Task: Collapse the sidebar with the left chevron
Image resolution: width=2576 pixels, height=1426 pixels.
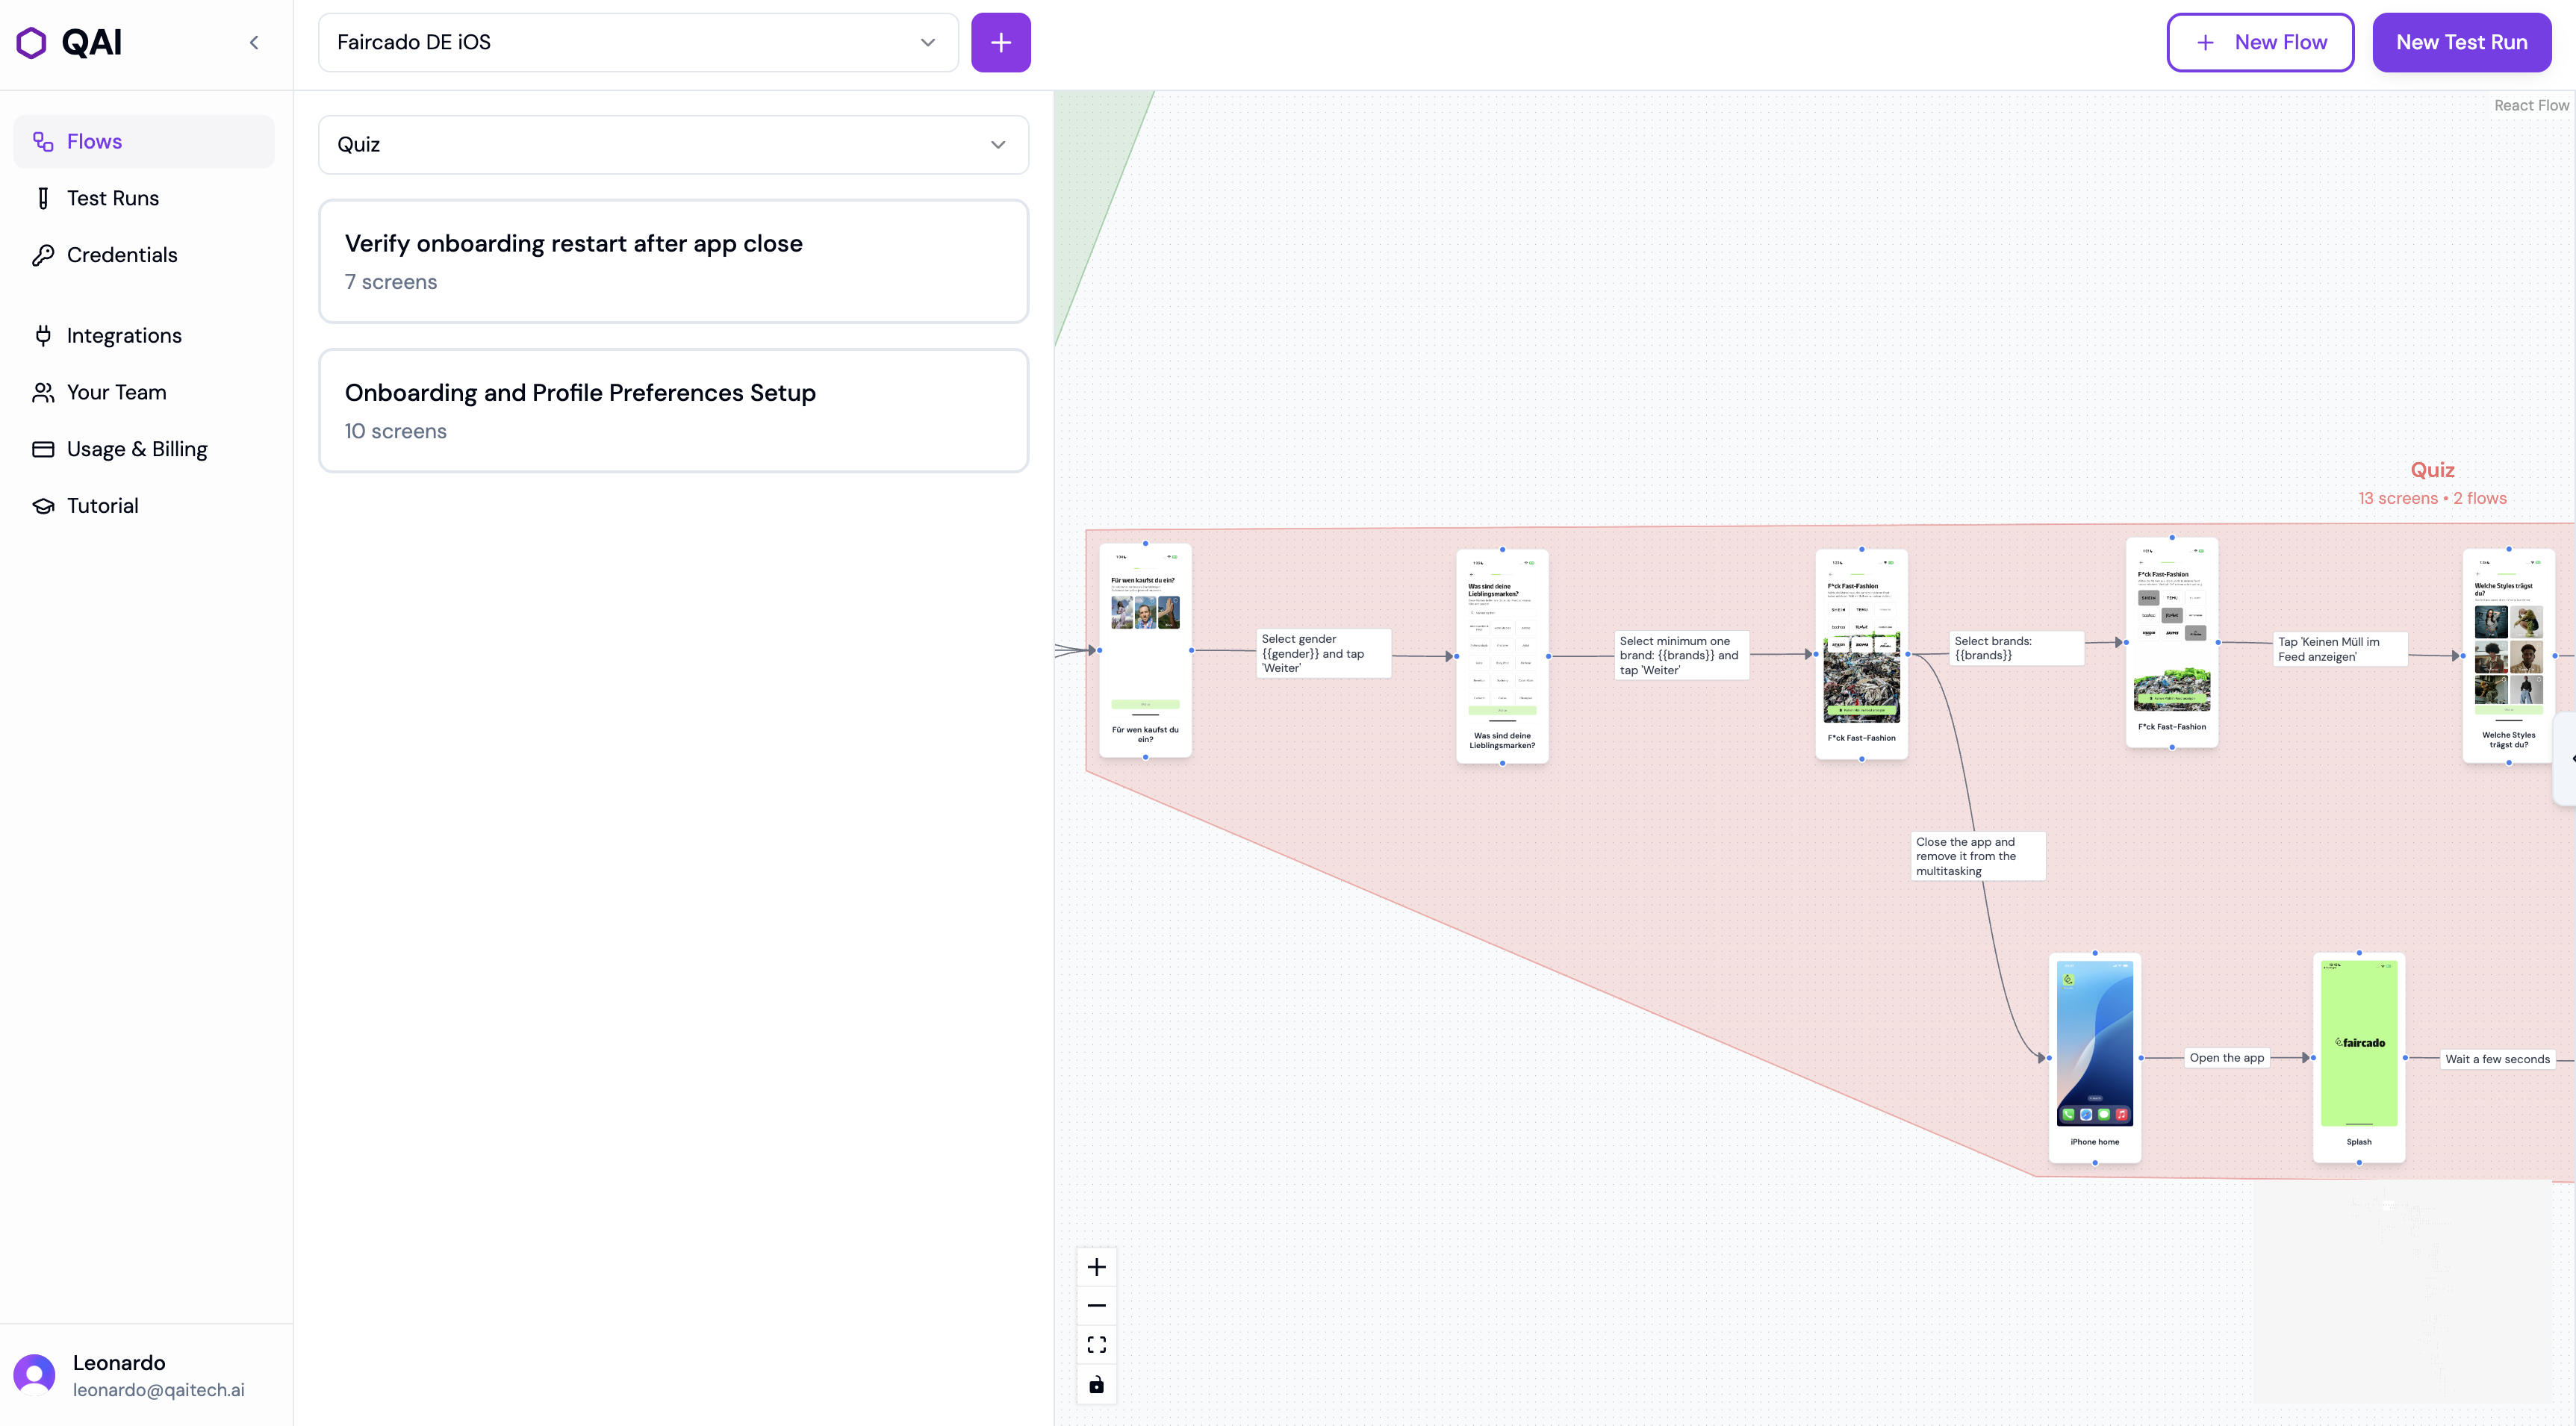Action: pos(254,42)
